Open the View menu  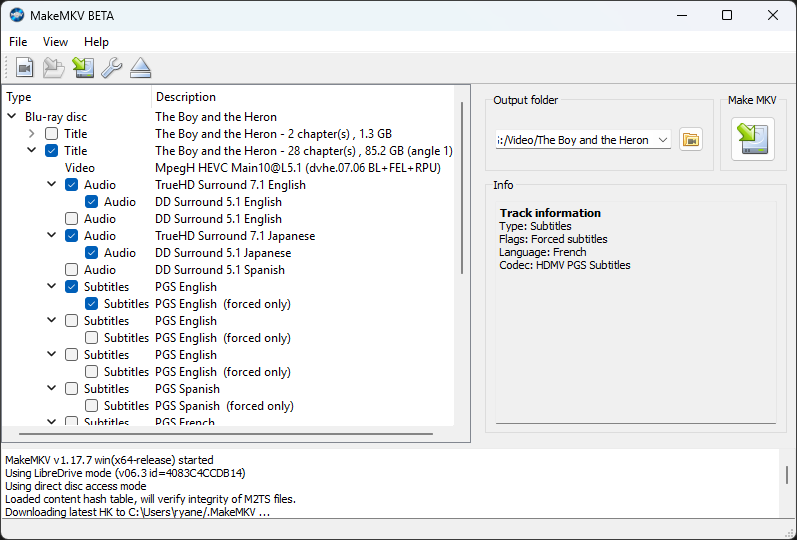[55, 42]
